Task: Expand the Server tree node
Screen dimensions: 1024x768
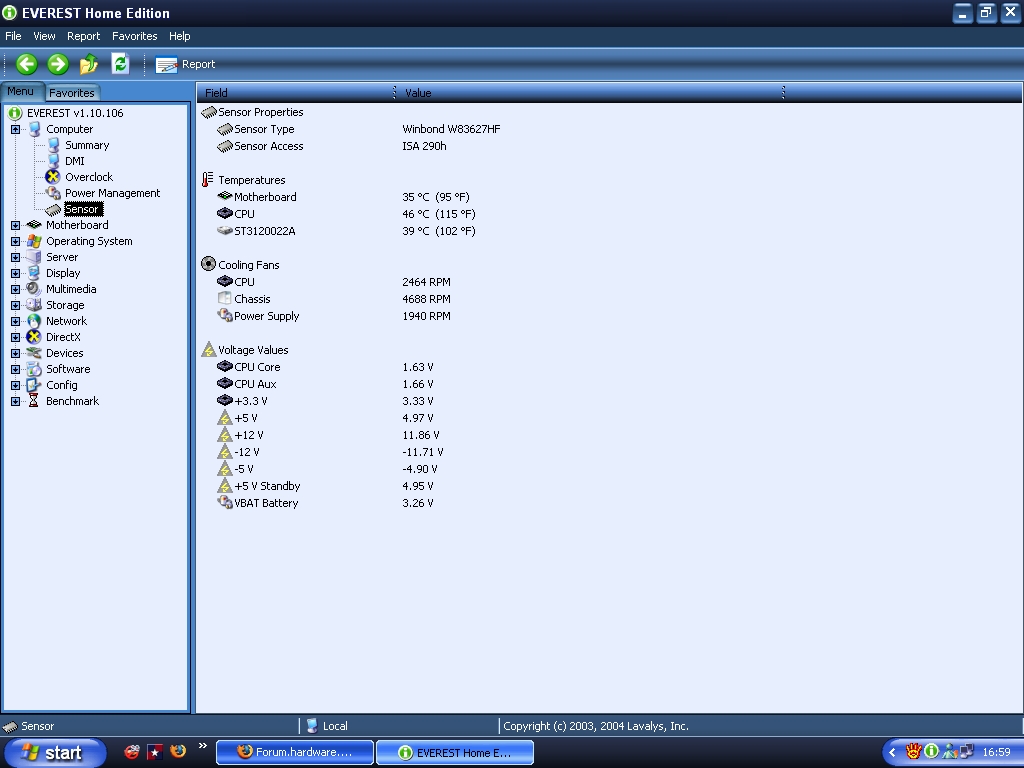Action: tap(15, 257)
